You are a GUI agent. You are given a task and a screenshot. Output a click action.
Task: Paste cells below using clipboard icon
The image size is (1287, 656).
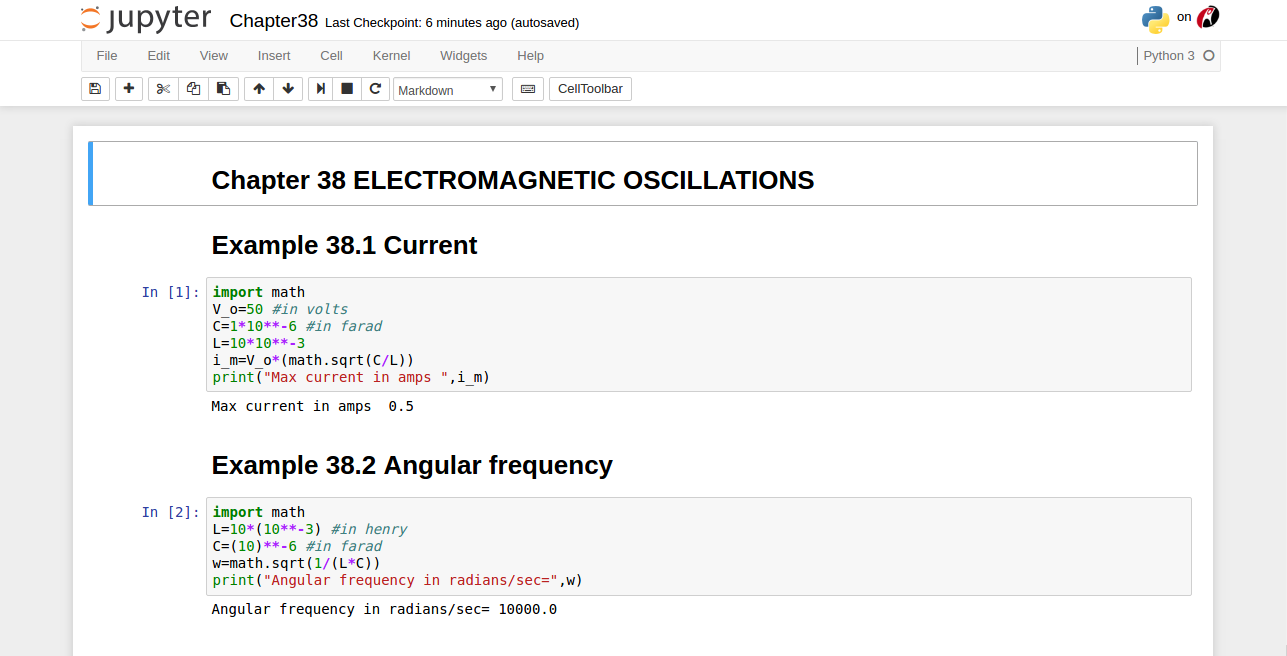pos(223,89)
